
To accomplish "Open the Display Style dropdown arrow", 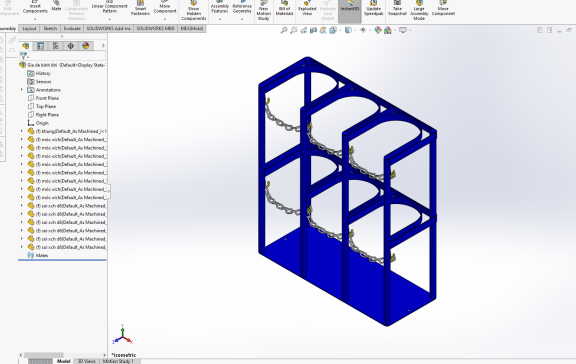I will 354,30.
